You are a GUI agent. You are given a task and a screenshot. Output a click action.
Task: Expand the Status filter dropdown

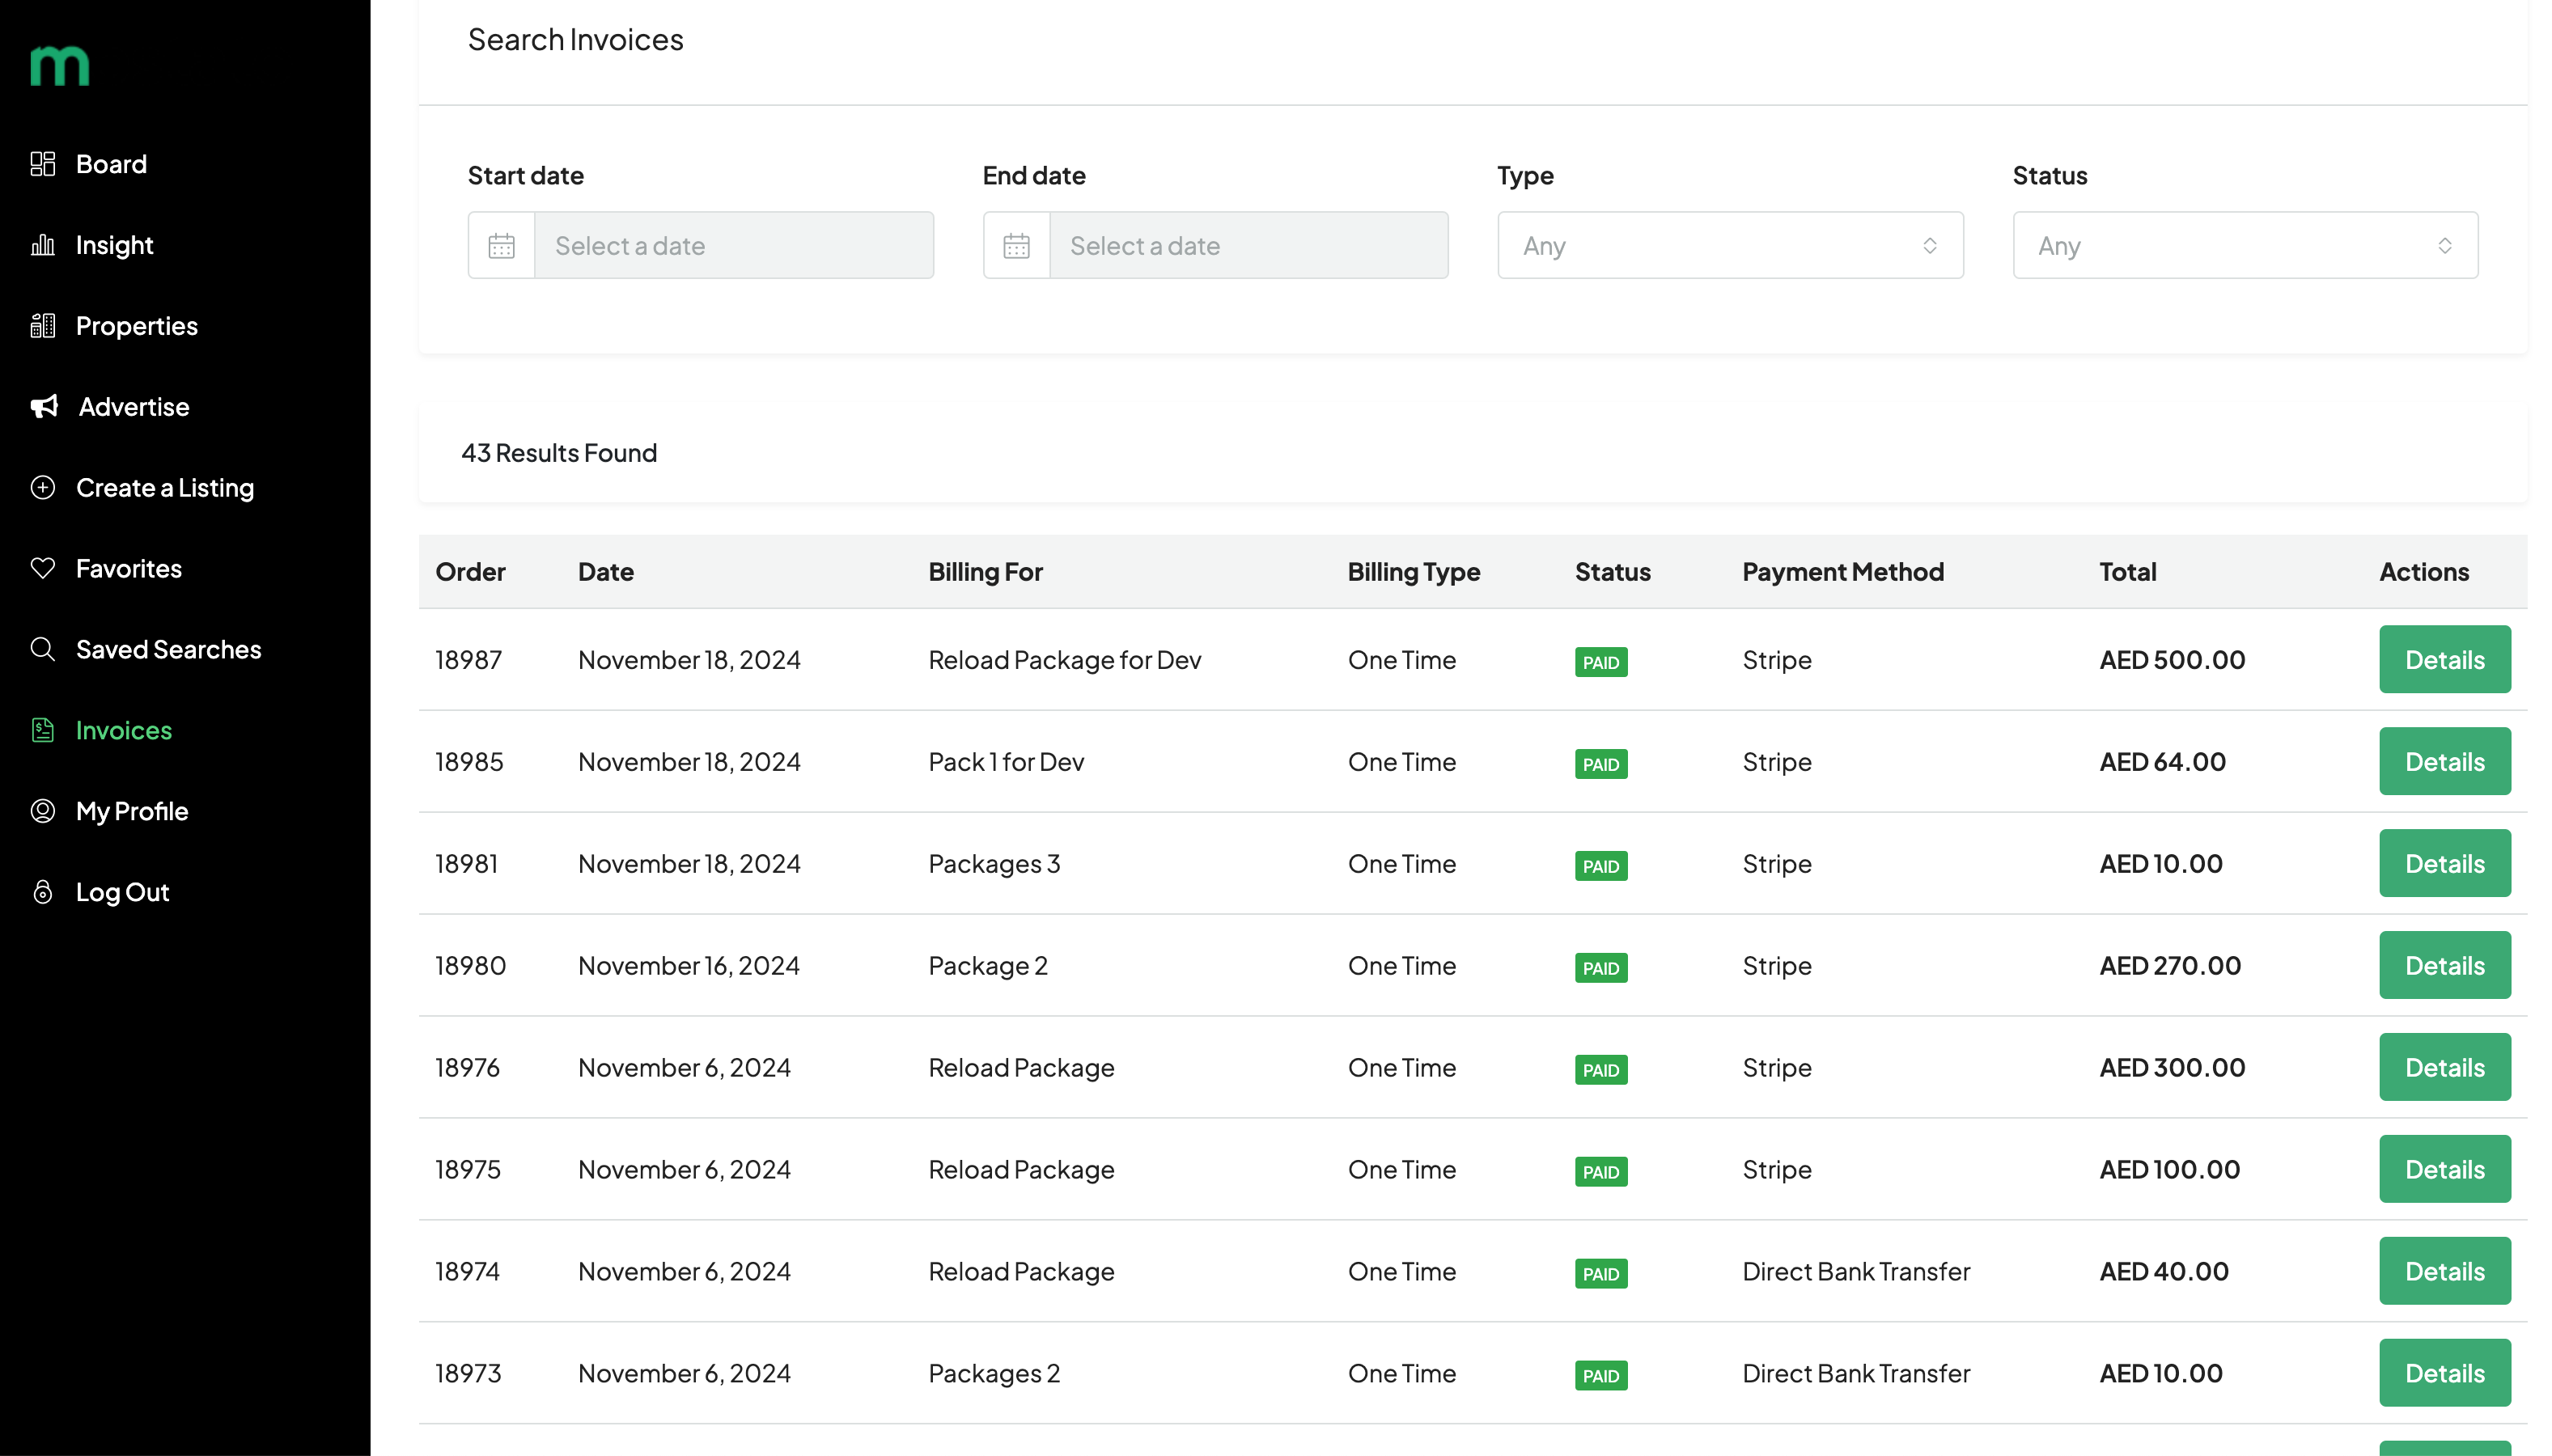pyautogui.click(x=2245, y=246)
